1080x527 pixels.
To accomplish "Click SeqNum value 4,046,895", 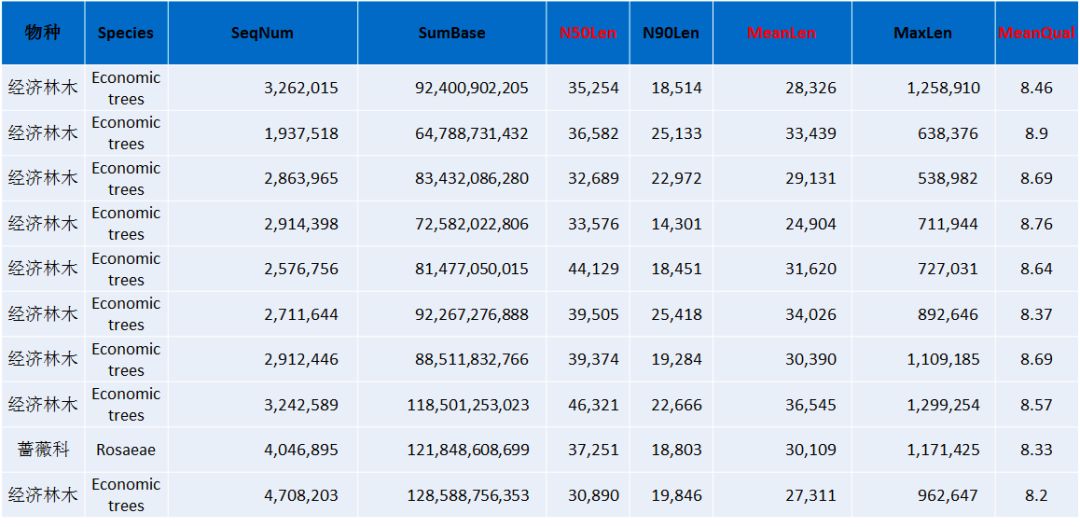I will 301,450.
